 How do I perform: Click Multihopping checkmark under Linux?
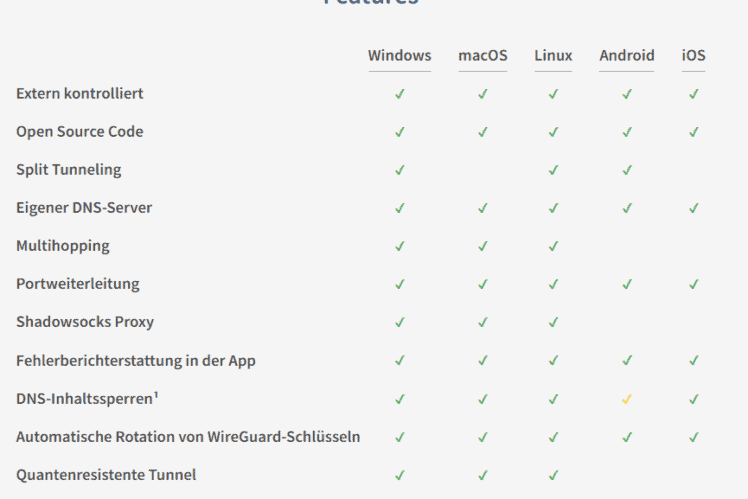[x=553, y=246]
